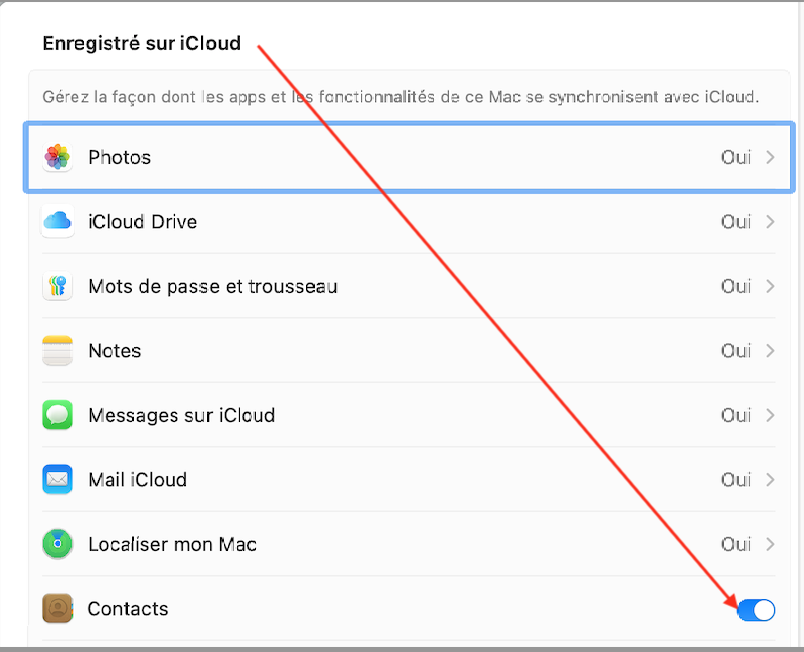Expand Photos settings via its chevron
The height and width of the screenshot is (652, 804).
[770, 157]
